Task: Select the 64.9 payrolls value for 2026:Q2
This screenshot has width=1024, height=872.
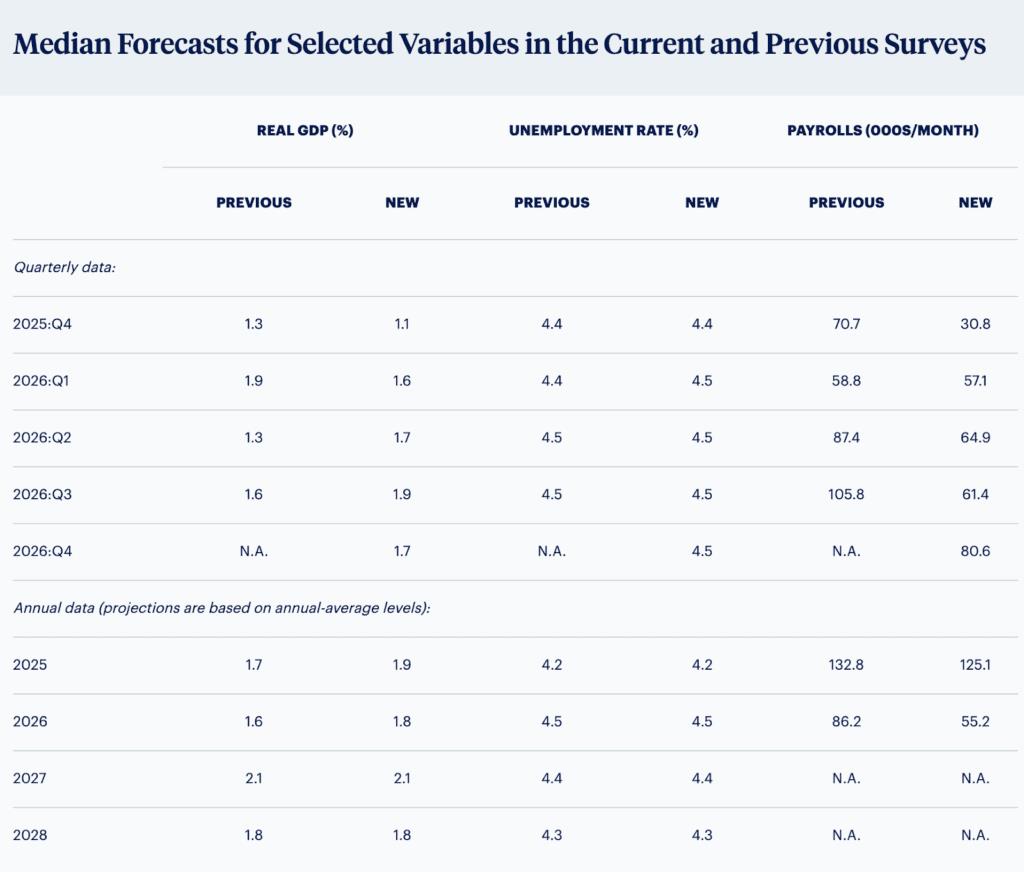Action: [x=974, y=438]
